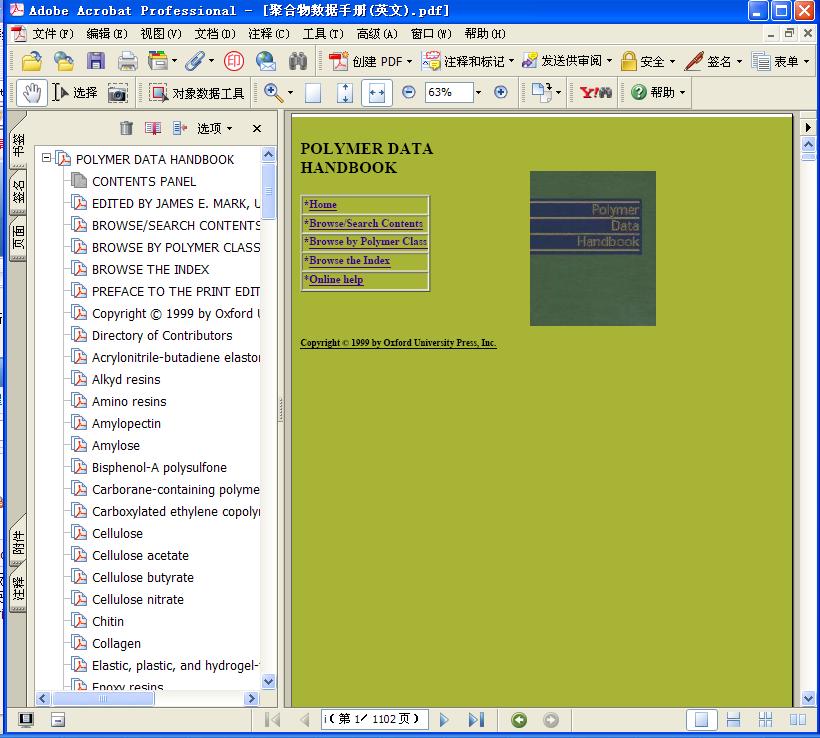
Task: Expand the 发送供审阅 dropdown
Action: (x=609, y=61)
